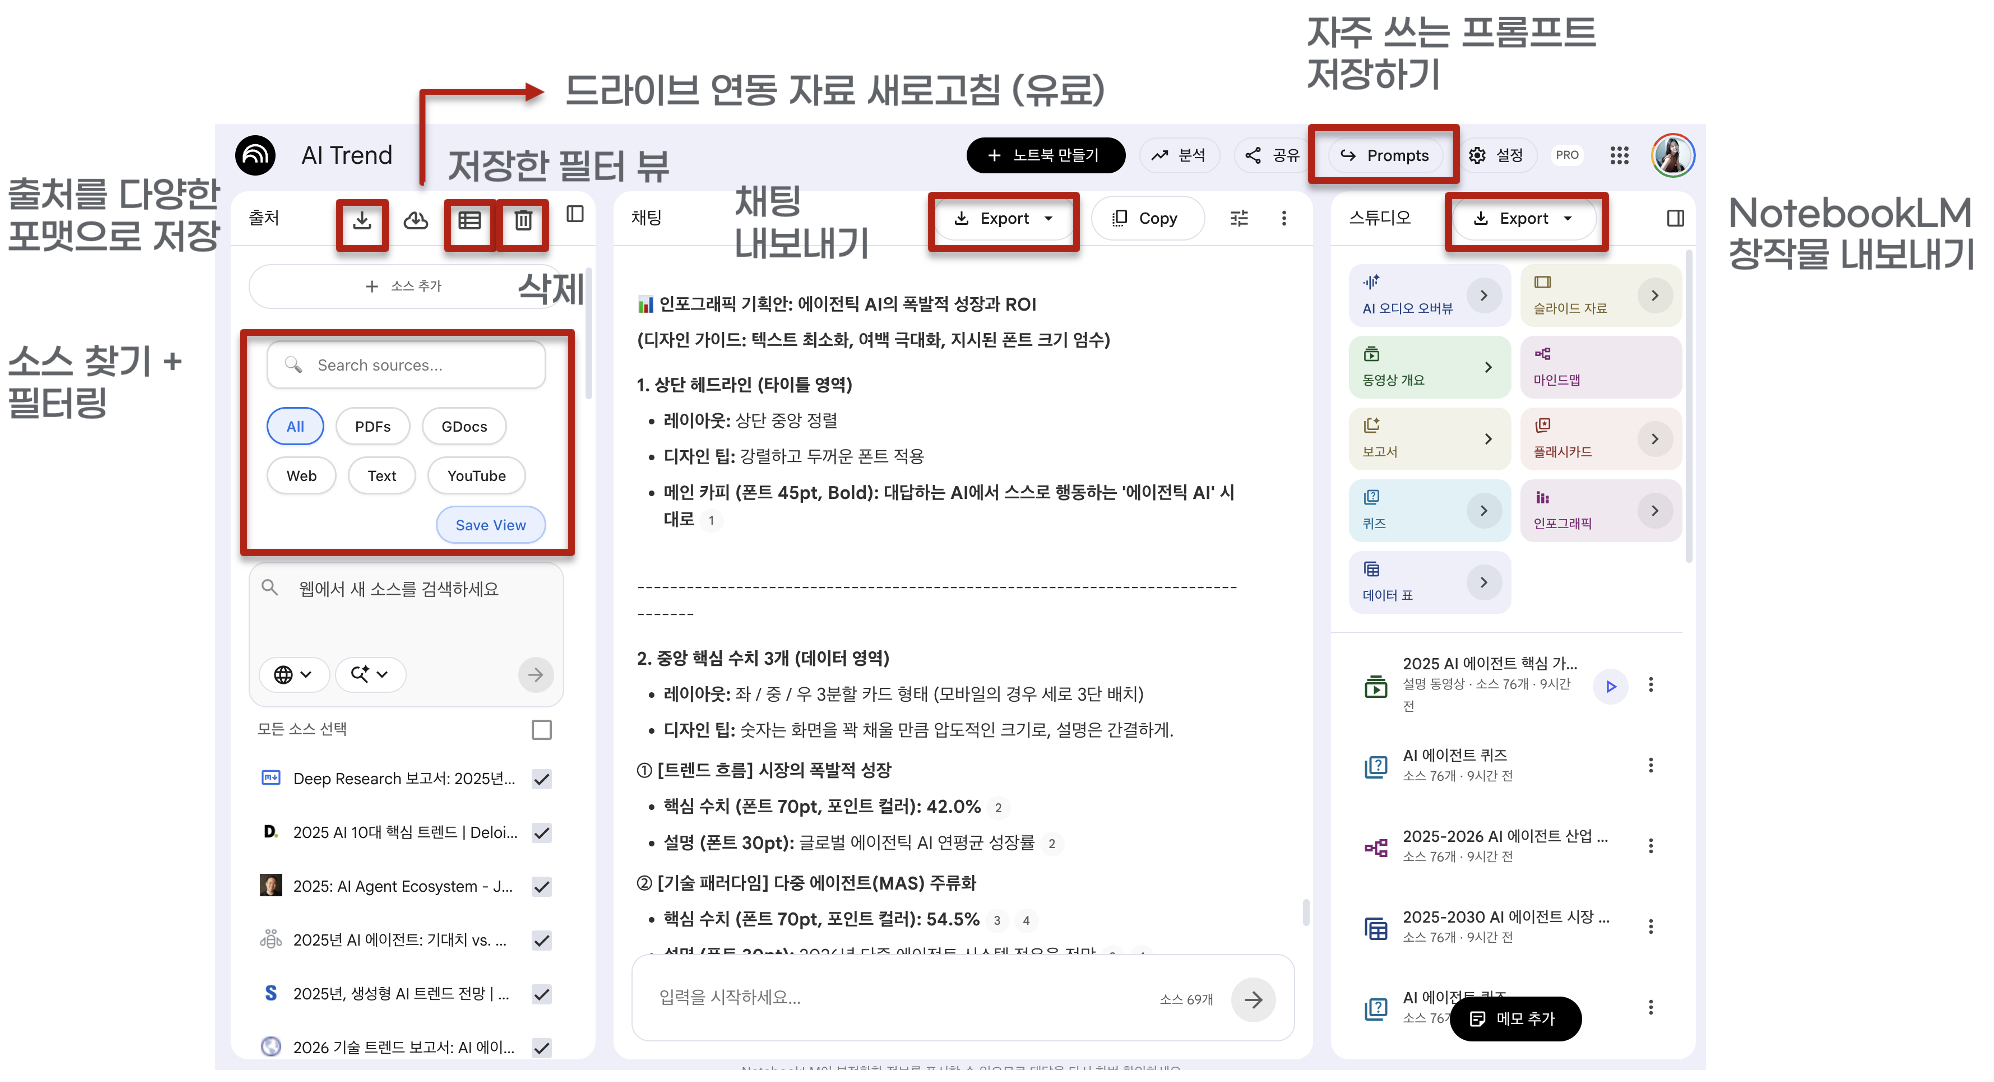The height and width of the screenshot is (1082, 1994).
Task: Uncheck the 2025년, 생성형 AI 트렌드 전망 source
Action: [542, 994]
